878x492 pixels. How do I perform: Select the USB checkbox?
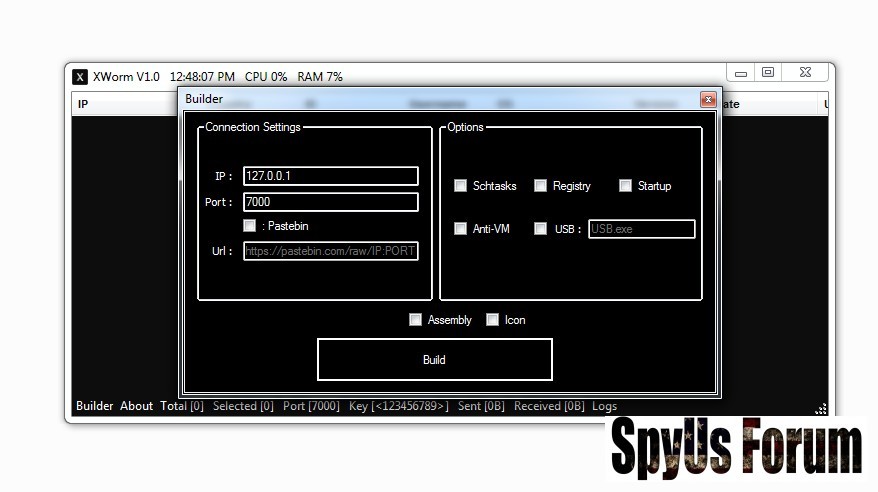[x=541, y=229]
